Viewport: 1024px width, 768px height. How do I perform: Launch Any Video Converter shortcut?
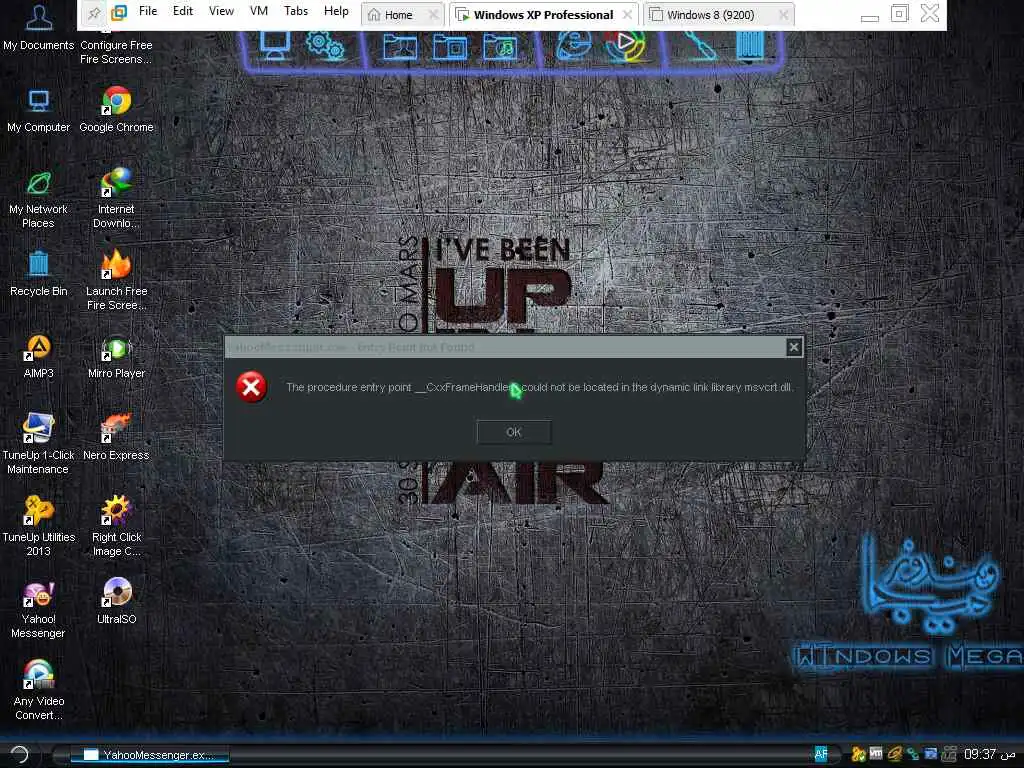click(39, 690)
